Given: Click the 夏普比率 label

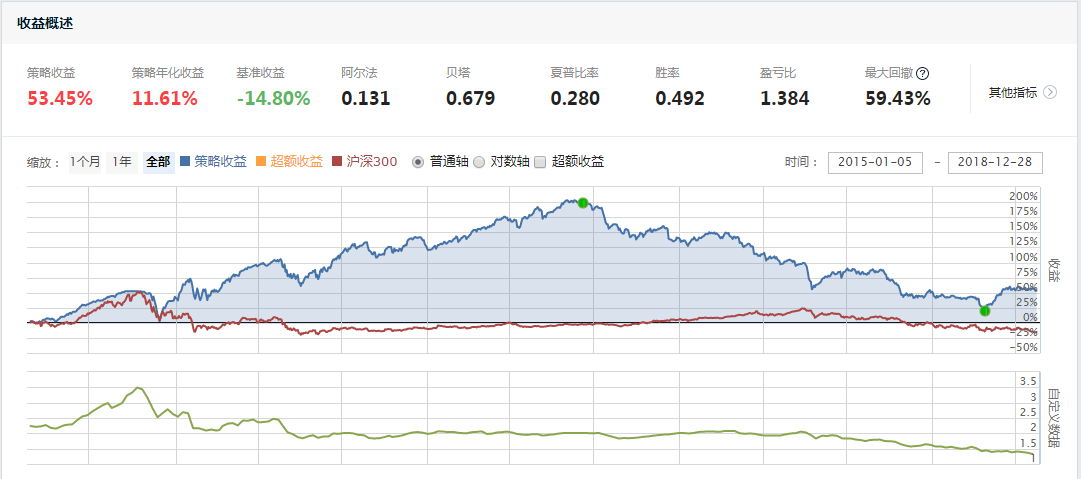Looking at the screenshot, I should tap(575, 73).
